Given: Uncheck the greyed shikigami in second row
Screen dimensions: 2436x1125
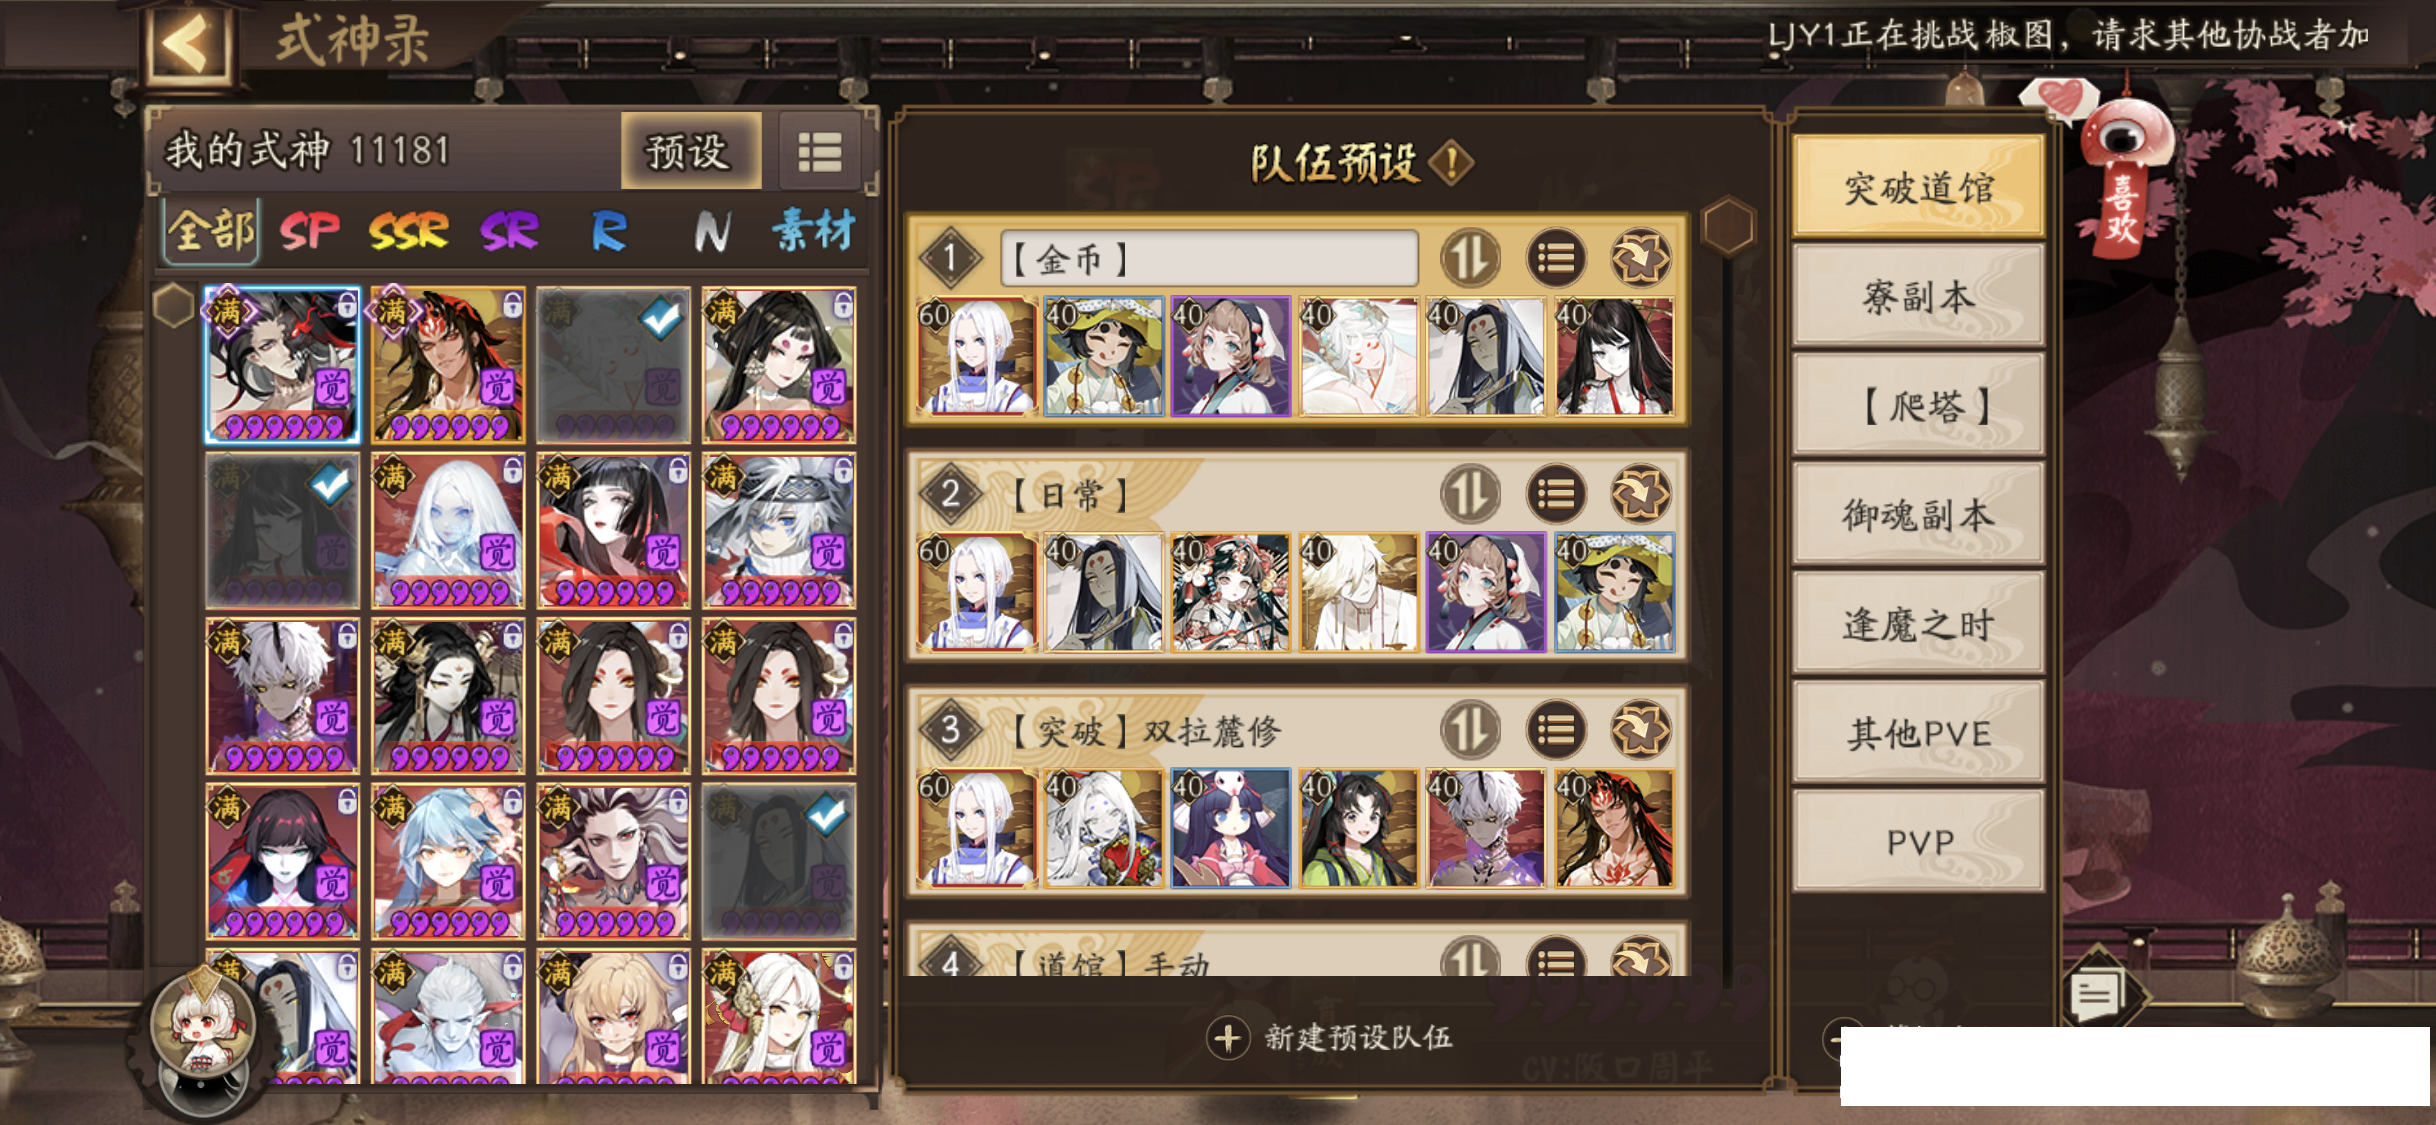Looking at the screenshot, I should (282, 531).
